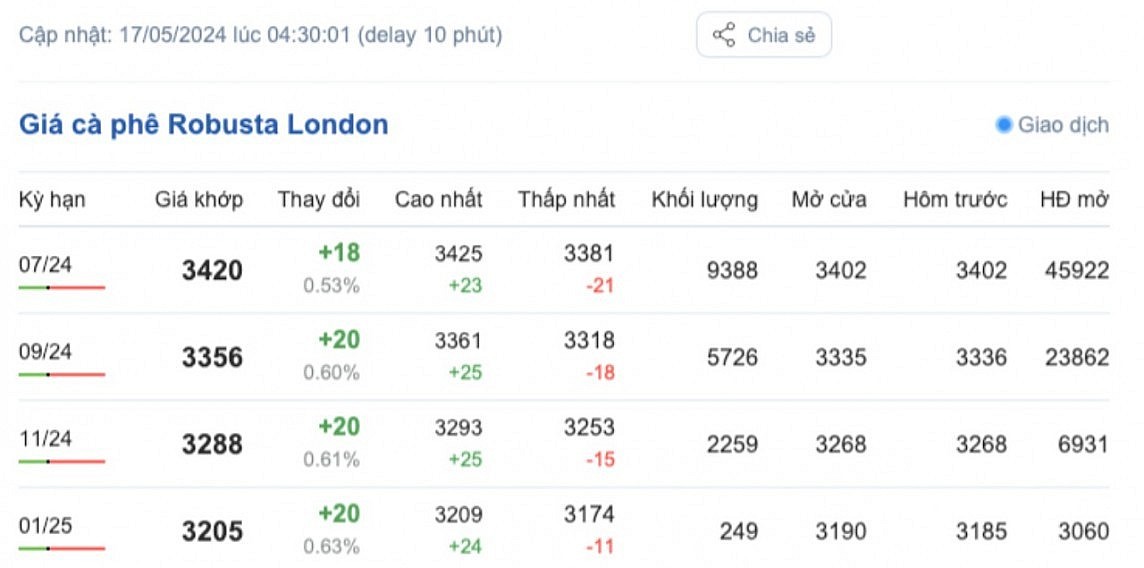1144x568 pixels.
Task: Click the price range bar under 07/24
Action: pos(62,288)
